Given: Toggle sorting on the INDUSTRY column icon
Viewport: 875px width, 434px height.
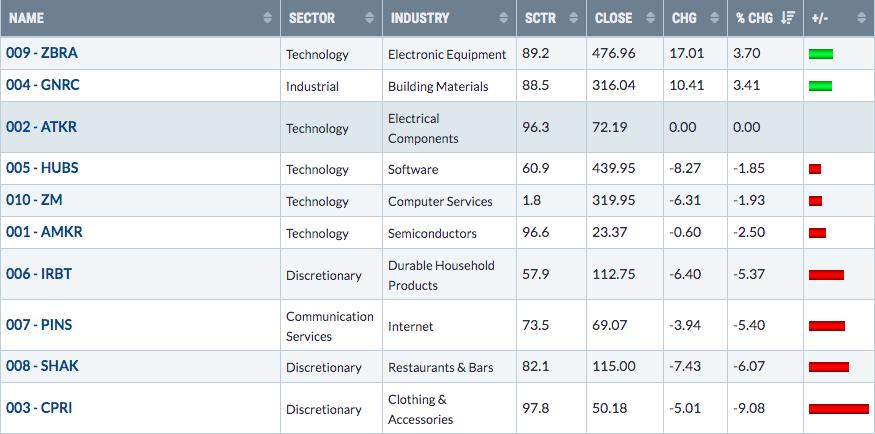Looking at the screenshot, I should (x=503, y=18).
